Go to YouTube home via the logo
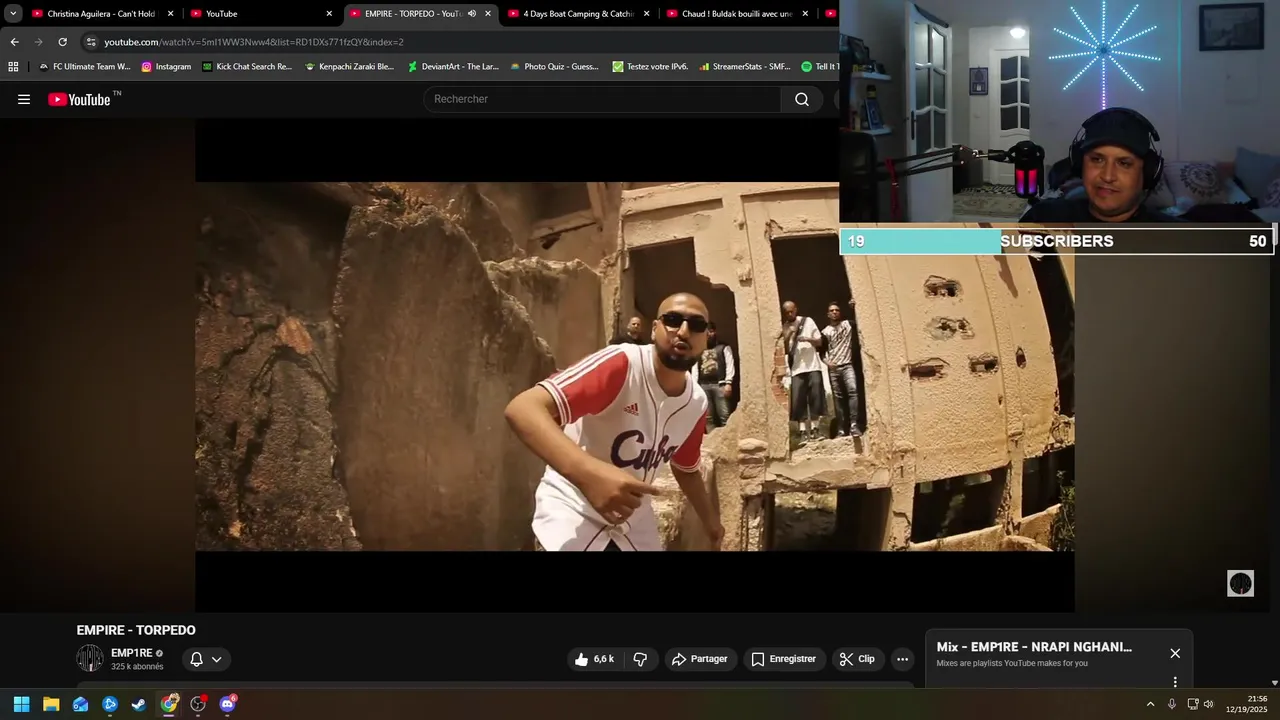This screenshot has height=720, width=1280. click(79, 99)
